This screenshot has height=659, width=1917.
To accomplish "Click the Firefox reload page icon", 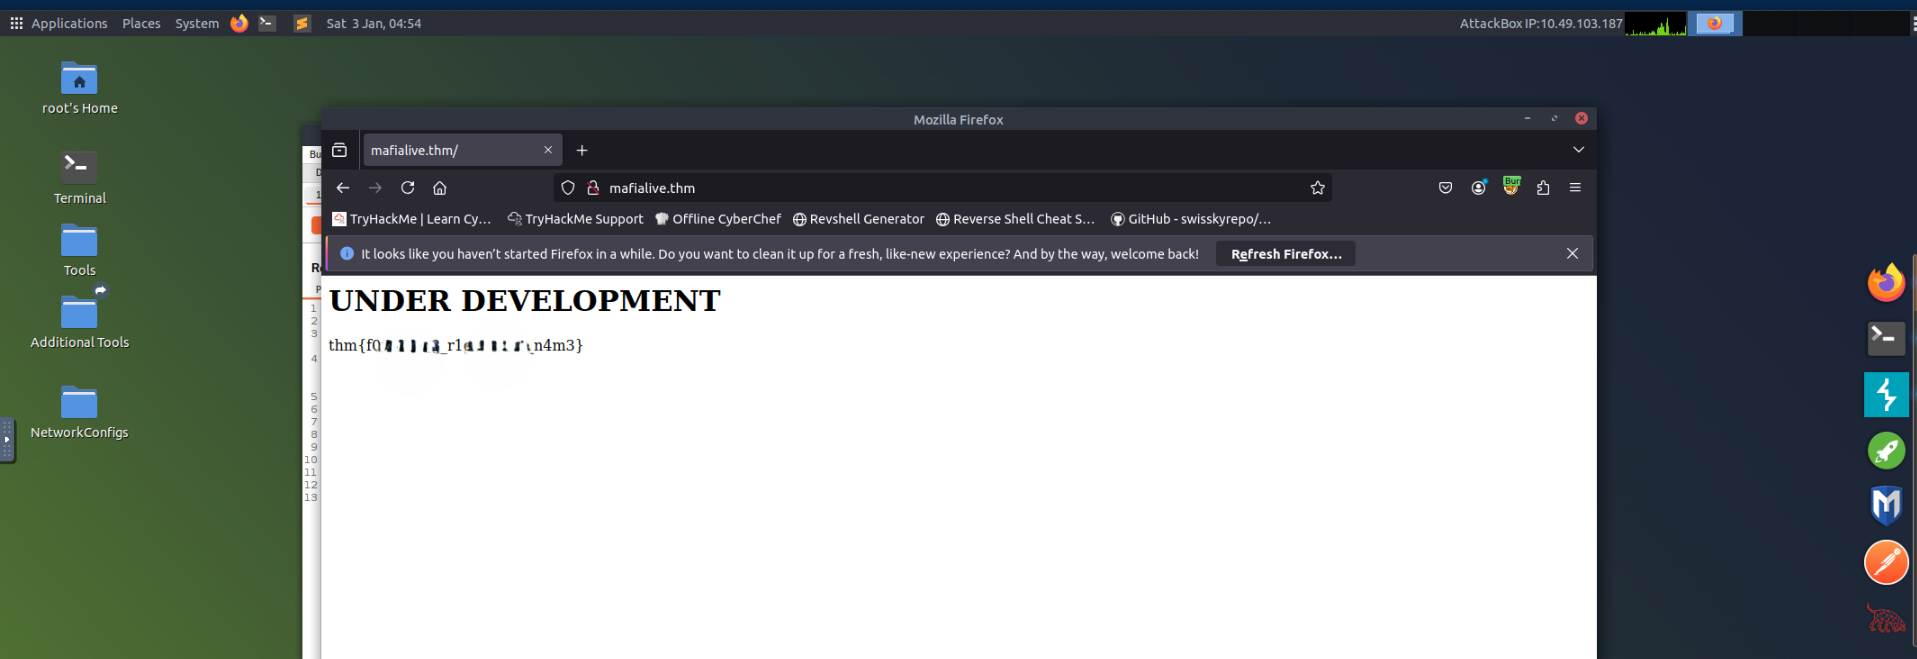I will [407, 188].
